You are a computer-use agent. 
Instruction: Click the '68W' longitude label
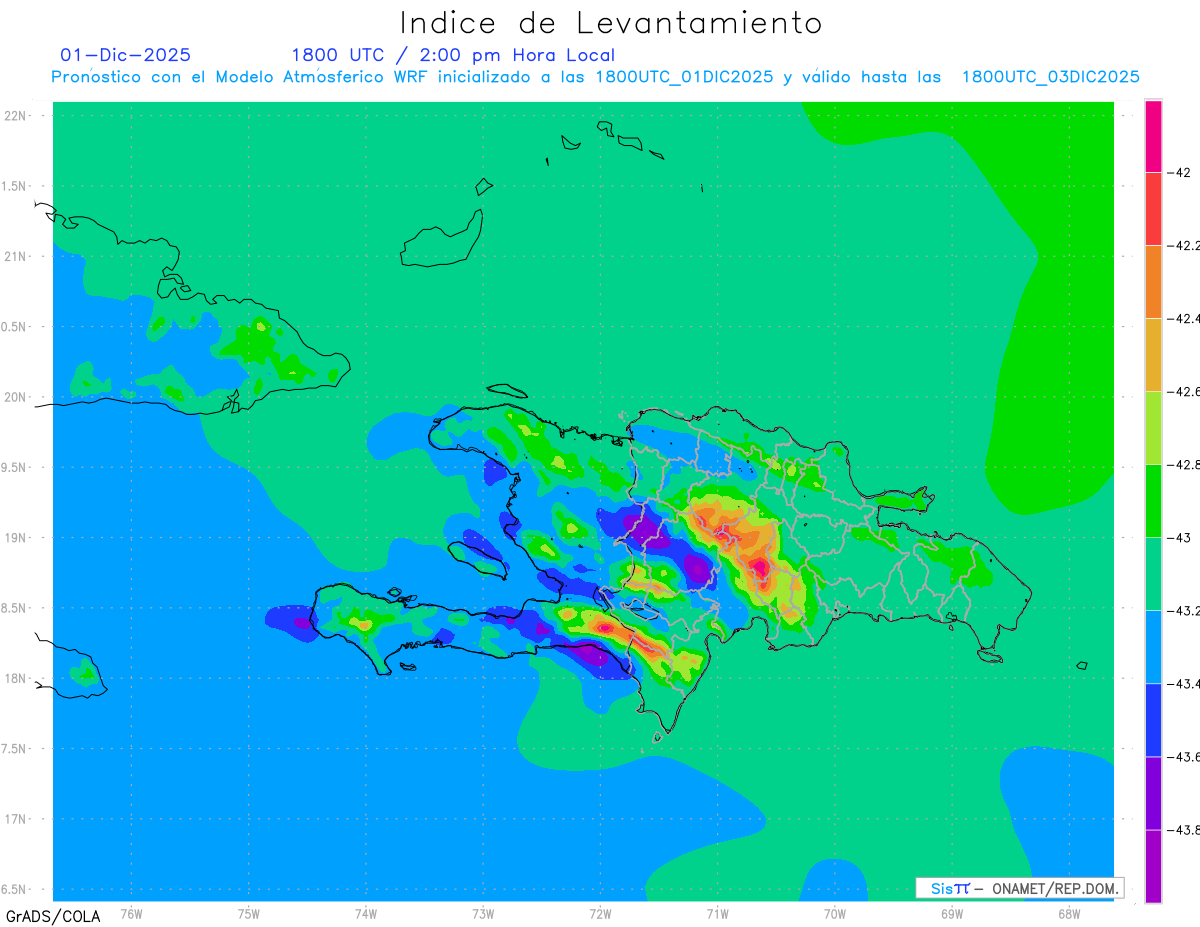click(1069, 913)
